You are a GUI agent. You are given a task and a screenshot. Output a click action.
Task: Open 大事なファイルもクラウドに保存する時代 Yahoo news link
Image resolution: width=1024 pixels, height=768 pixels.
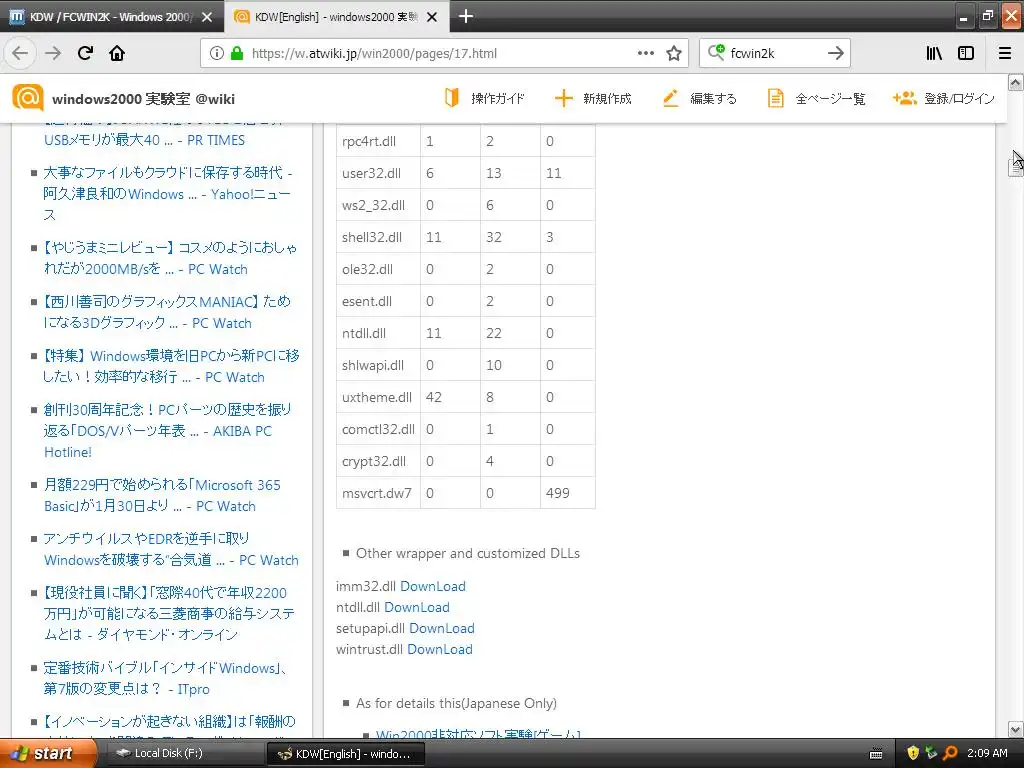(x=167, y=193)
